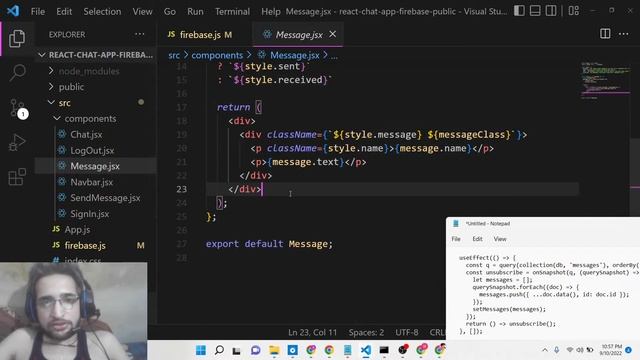This screenshot has height=360, width=640.
Task: Open SendMessage.jsx in the explorer
Action: coord(96,198)
